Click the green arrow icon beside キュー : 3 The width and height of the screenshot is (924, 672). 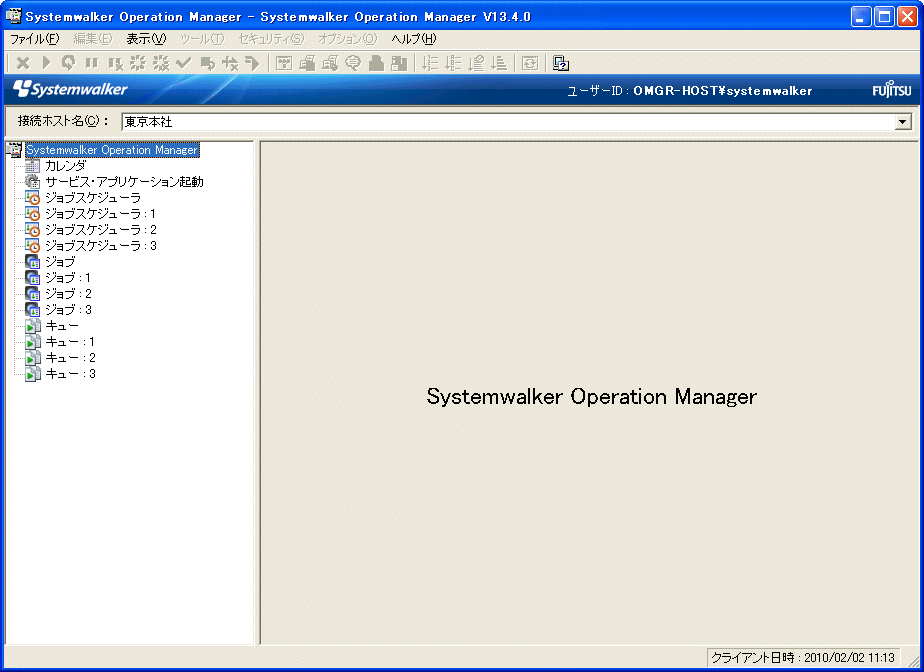(32, 374)
